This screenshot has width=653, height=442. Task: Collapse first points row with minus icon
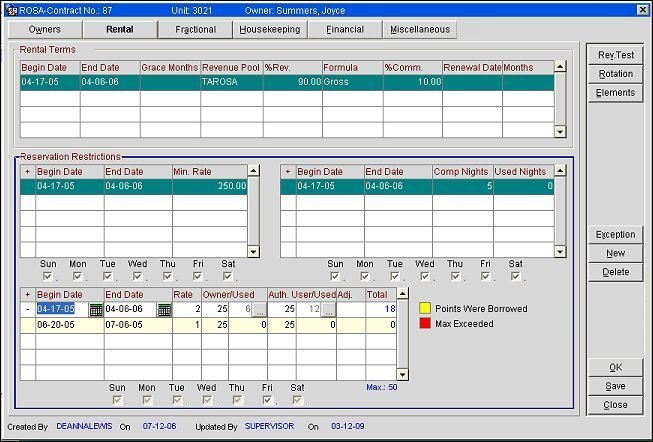pos(27,310)
